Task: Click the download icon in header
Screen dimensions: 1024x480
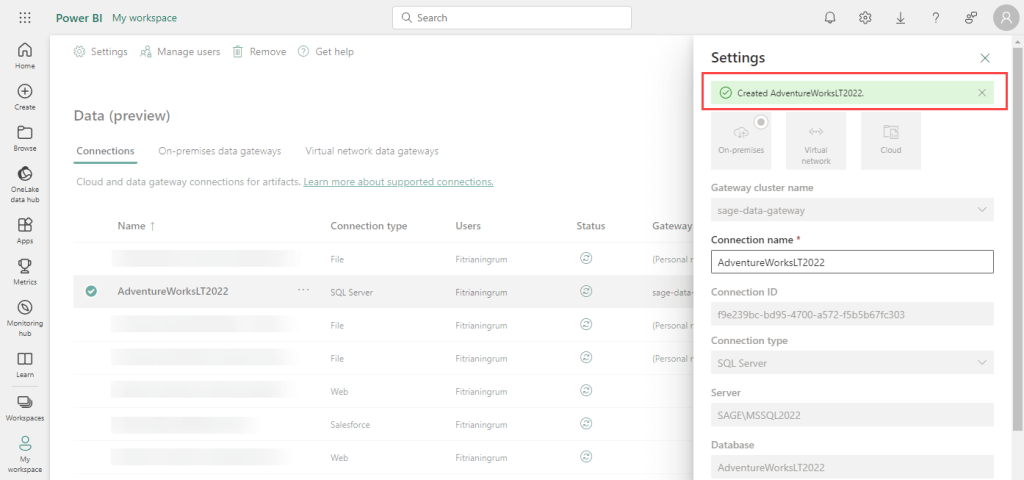Action: tap(901, 18)
